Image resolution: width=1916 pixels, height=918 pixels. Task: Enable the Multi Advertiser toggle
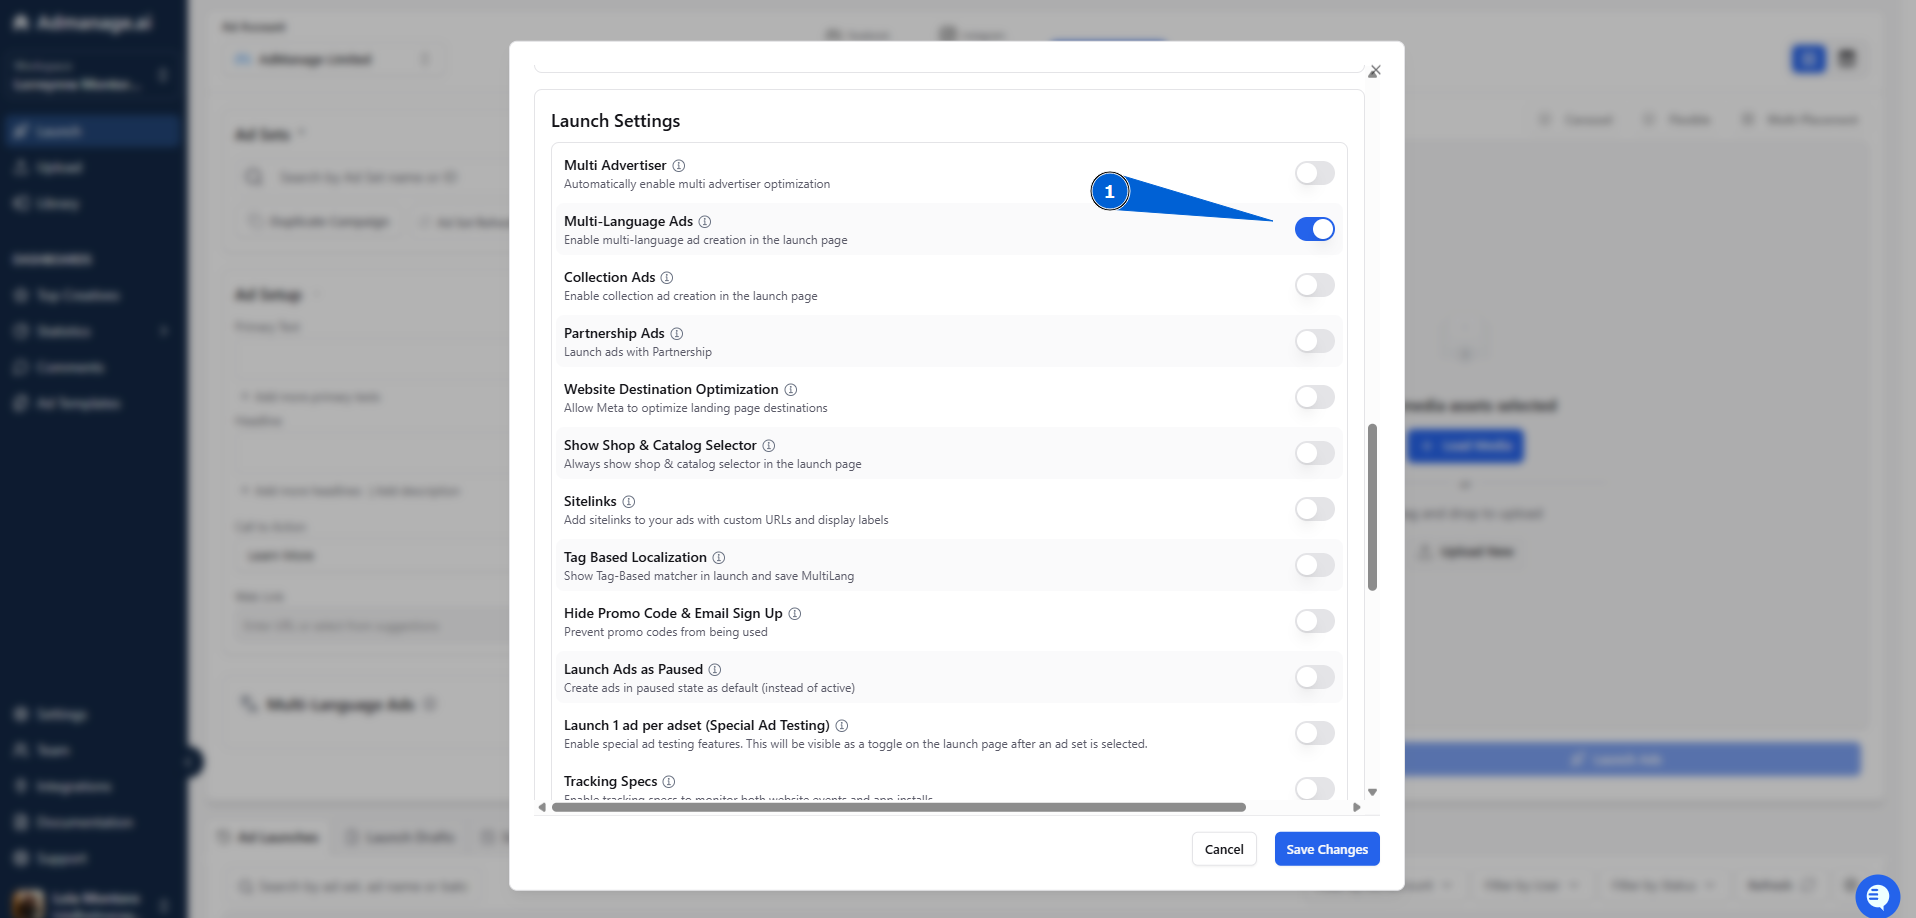tap(1315, 173)
